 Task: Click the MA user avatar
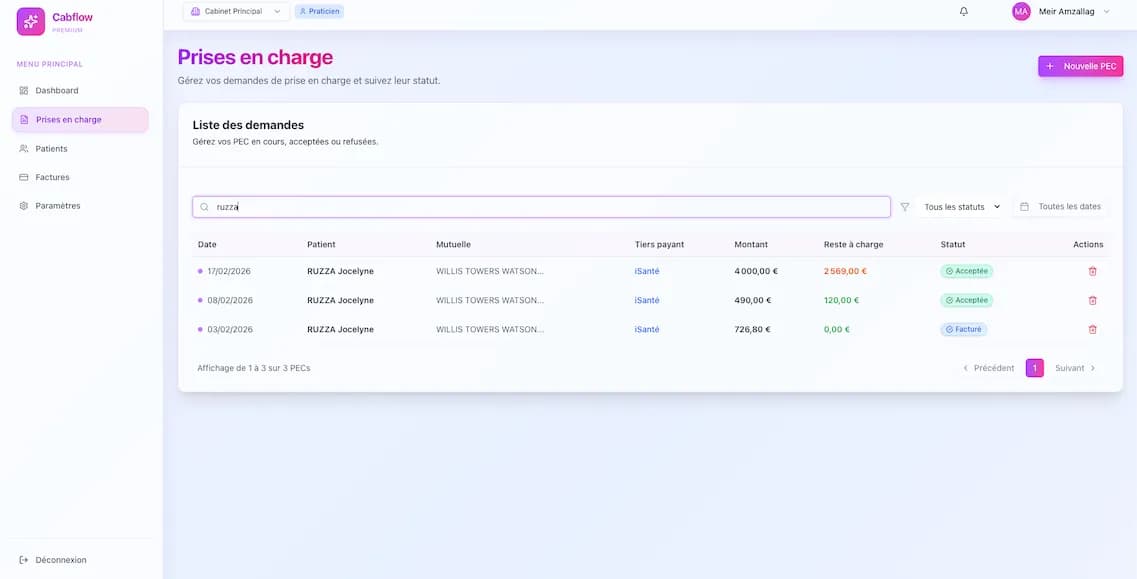tap(1021, 12)
